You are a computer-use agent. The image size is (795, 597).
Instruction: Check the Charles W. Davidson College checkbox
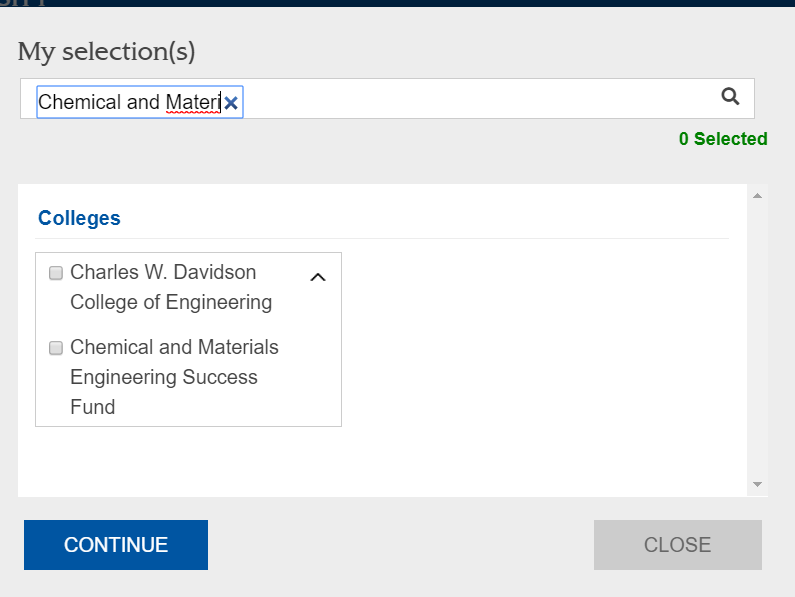(x=56, y=273)
